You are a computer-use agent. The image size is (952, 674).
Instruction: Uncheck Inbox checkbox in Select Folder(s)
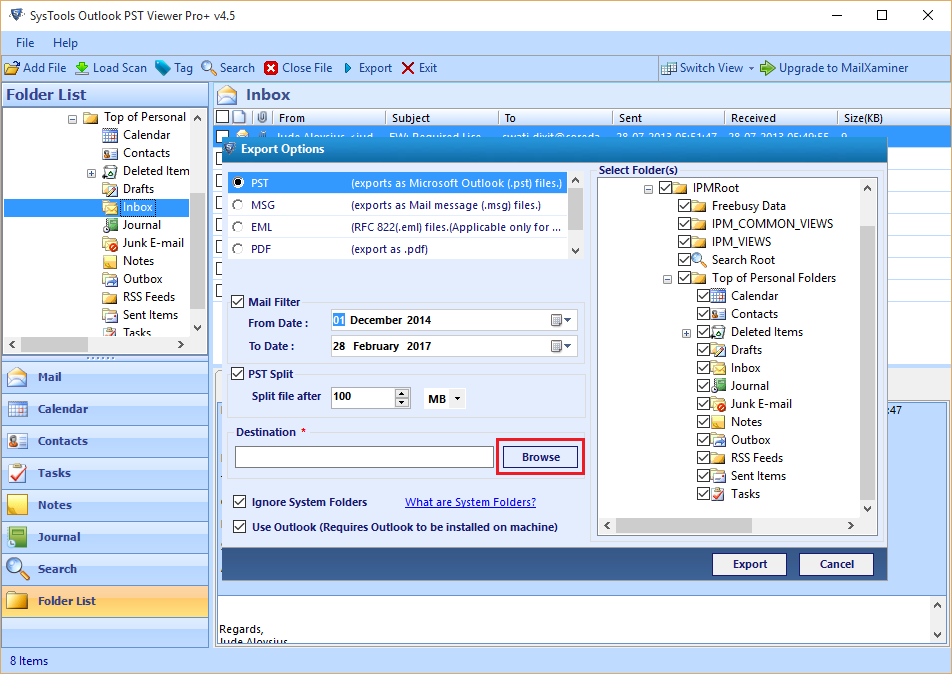tap(703, 368)
